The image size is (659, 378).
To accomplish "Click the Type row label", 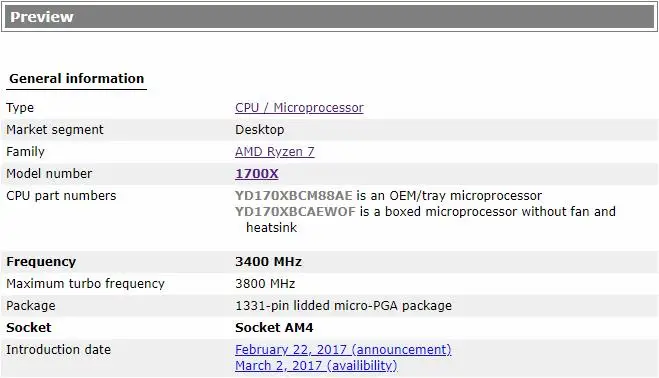I will (20, 108).
